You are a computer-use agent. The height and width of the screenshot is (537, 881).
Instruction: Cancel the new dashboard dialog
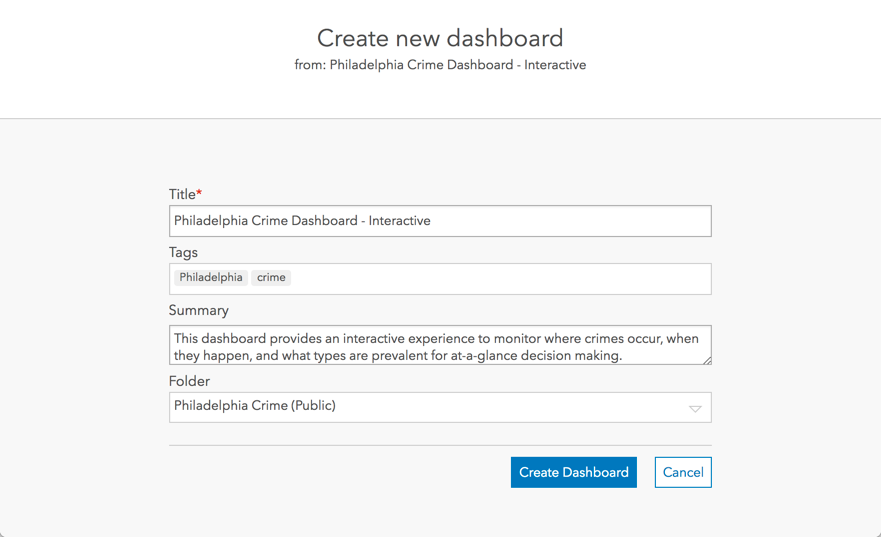(x=683, y=472)
